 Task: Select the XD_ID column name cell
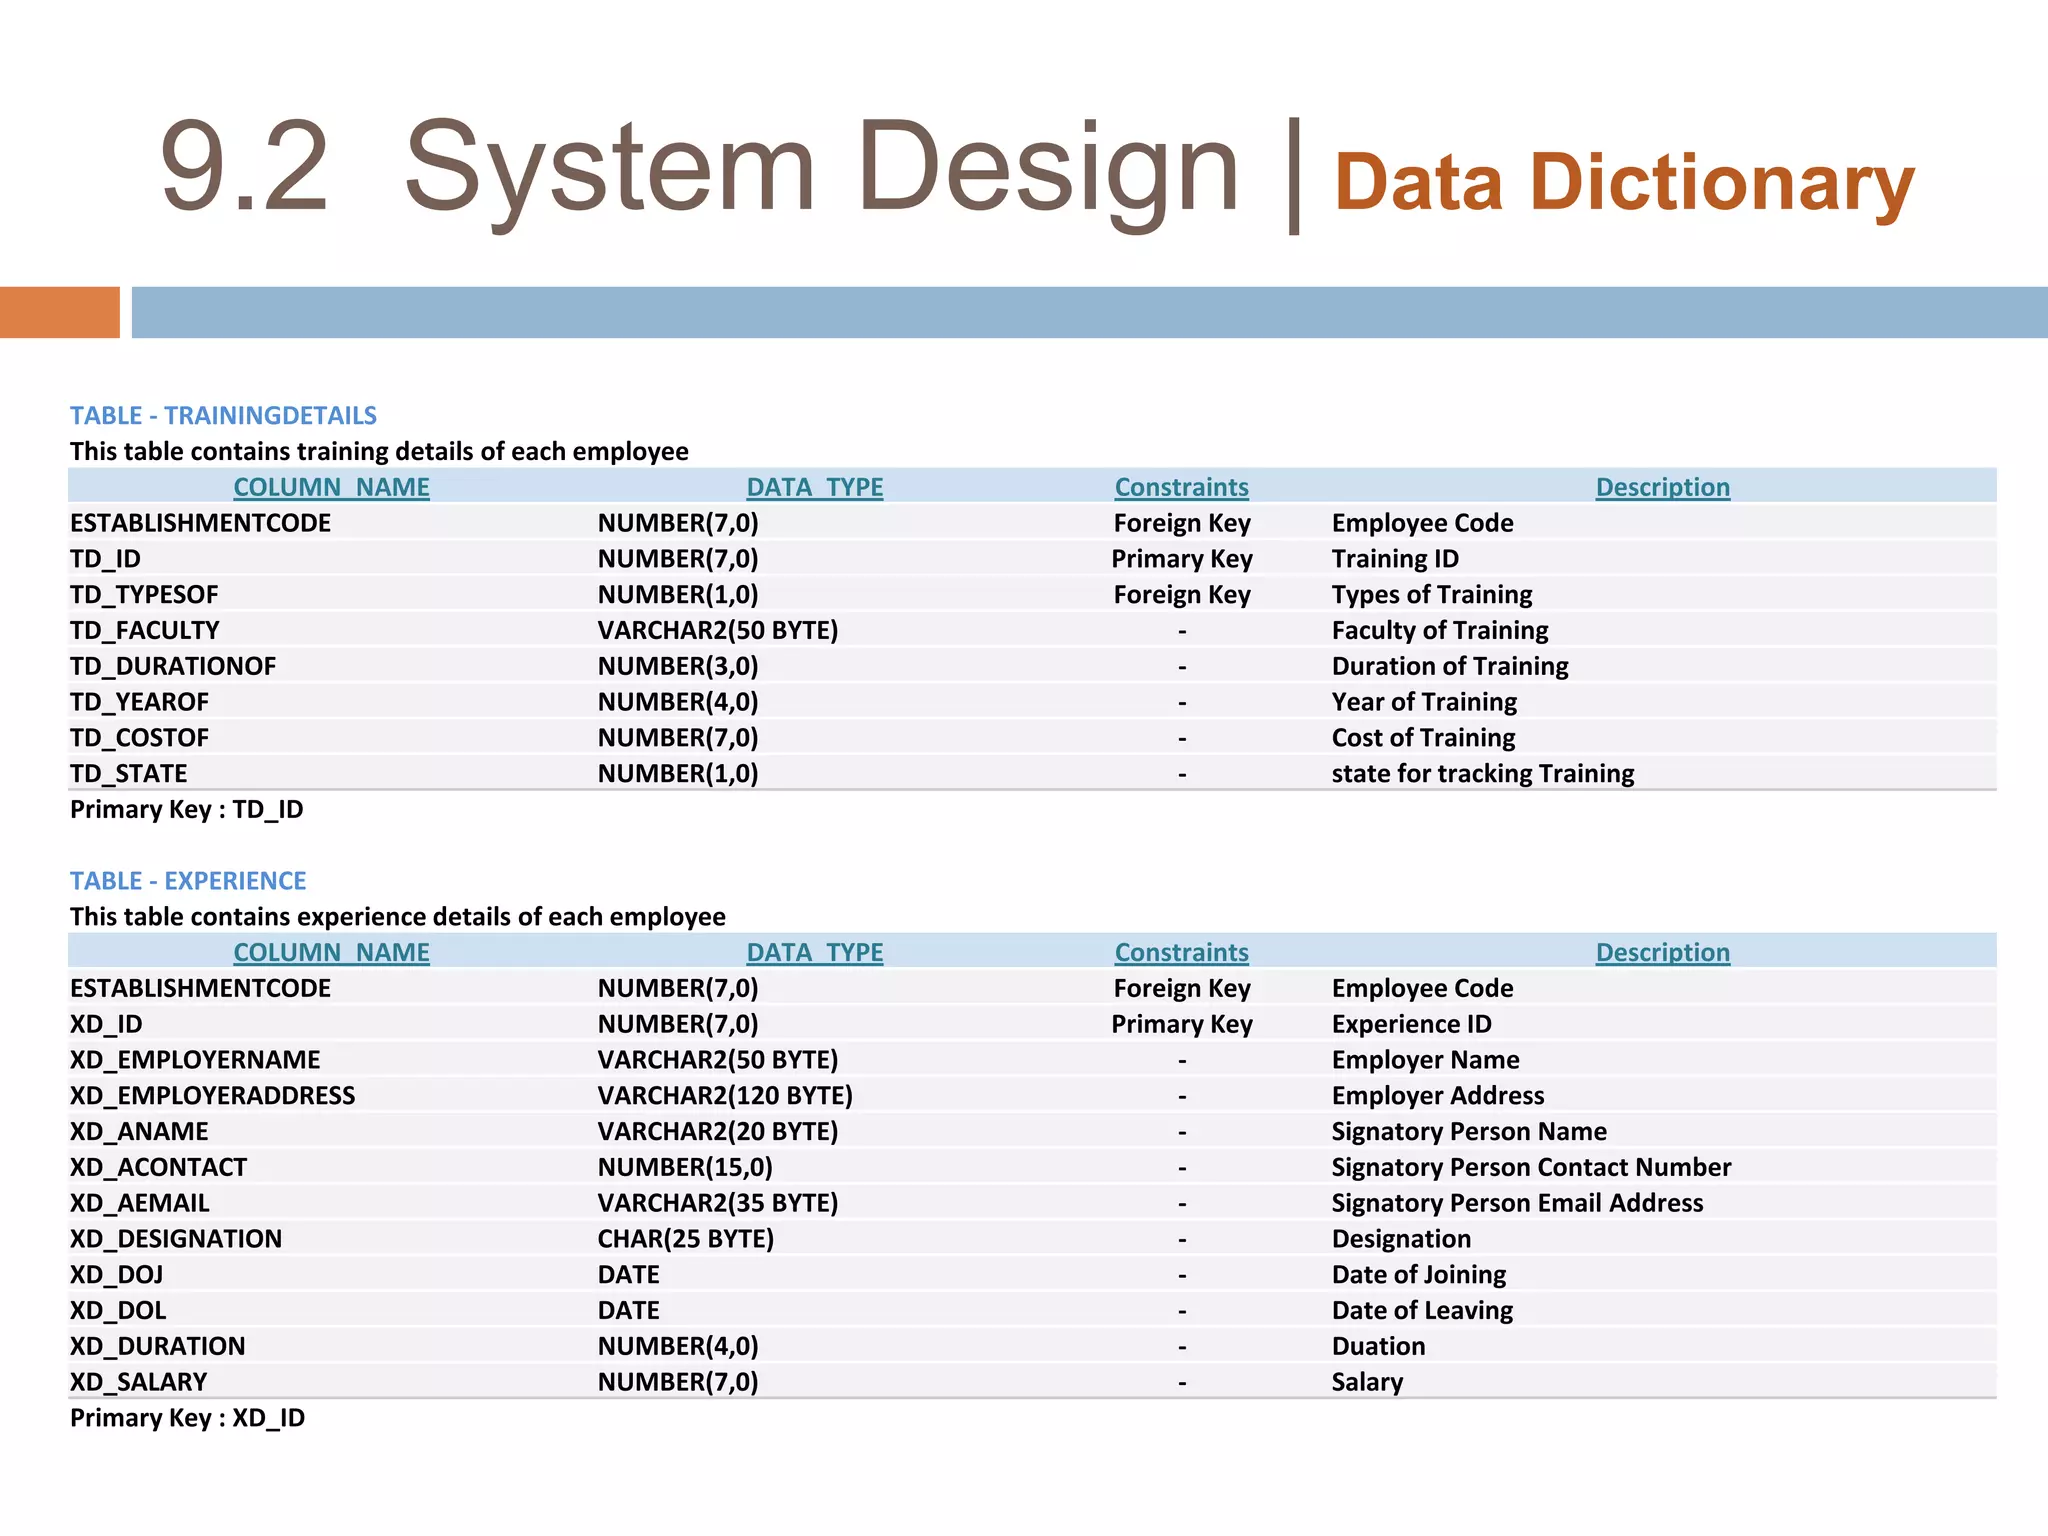pyautogui.click(x=106, y=1024)
